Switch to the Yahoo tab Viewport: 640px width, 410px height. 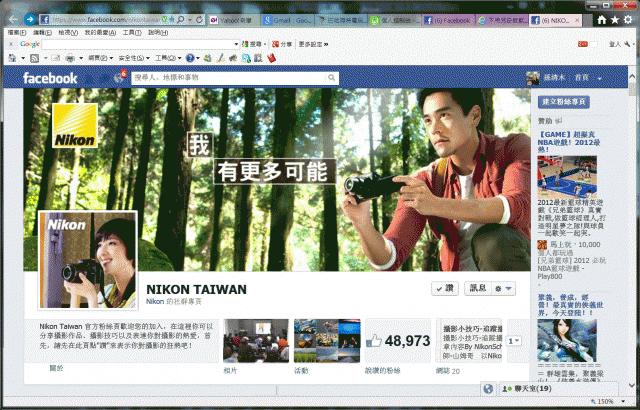click(x=234, y=20)
